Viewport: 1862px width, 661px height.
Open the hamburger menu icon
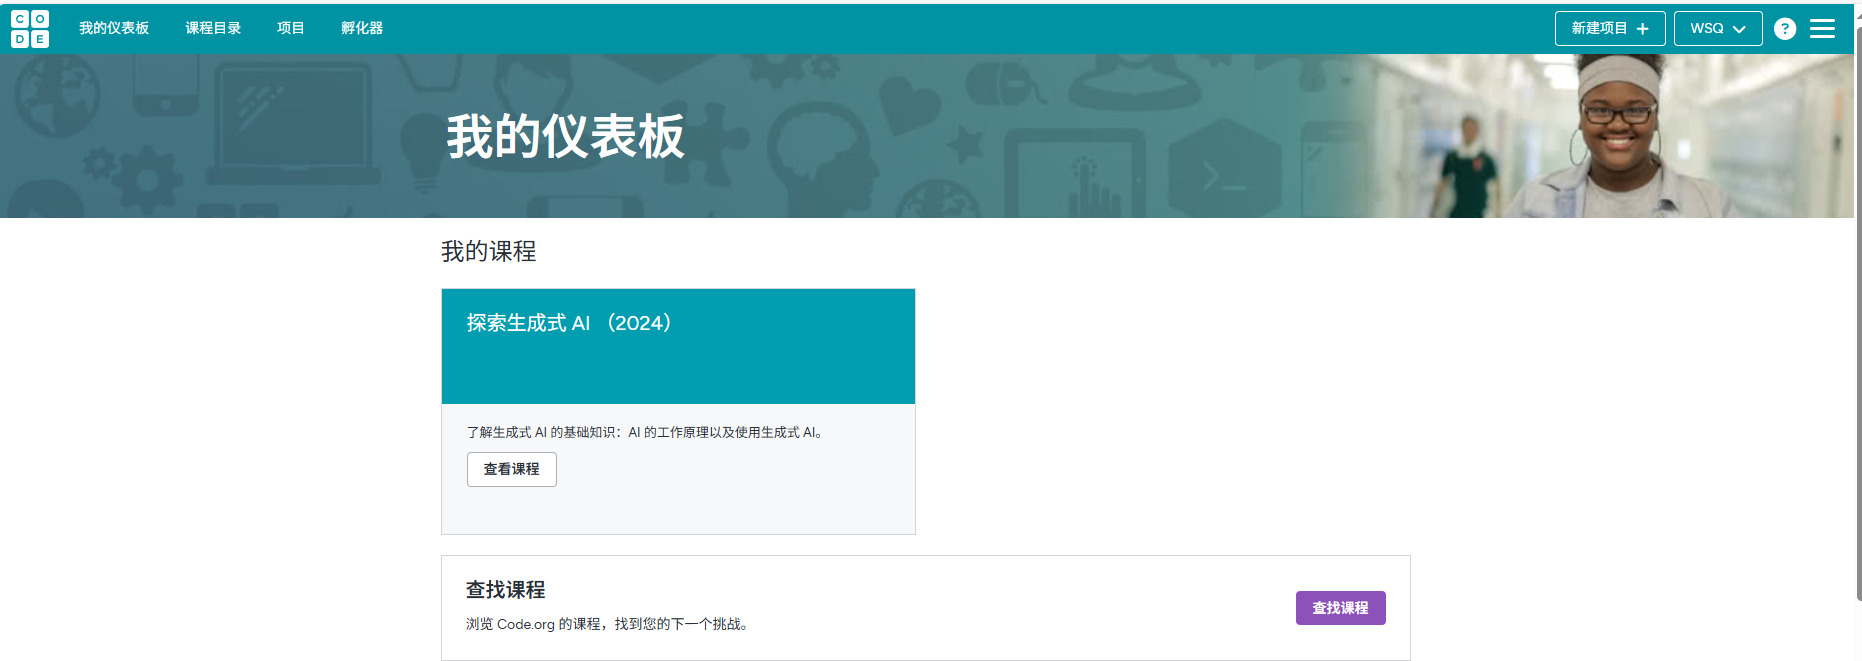(1822, 29)
